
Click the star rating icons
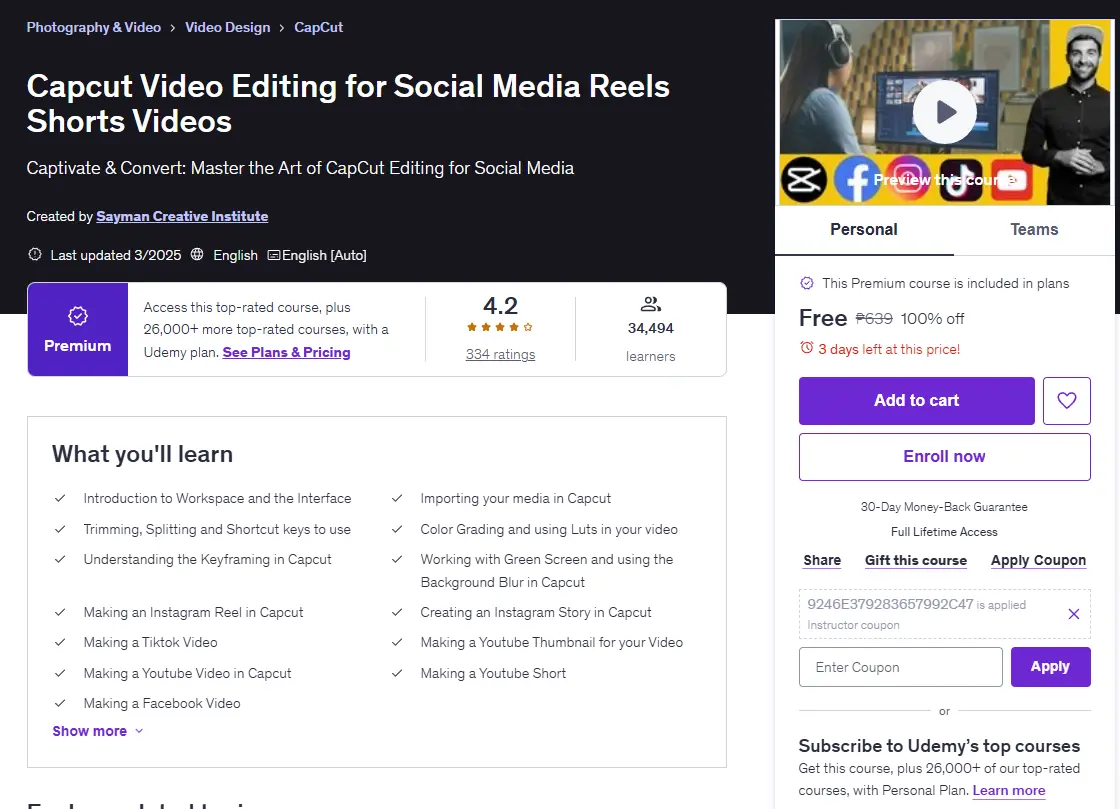pyautogui.click(x=500, y=327)
